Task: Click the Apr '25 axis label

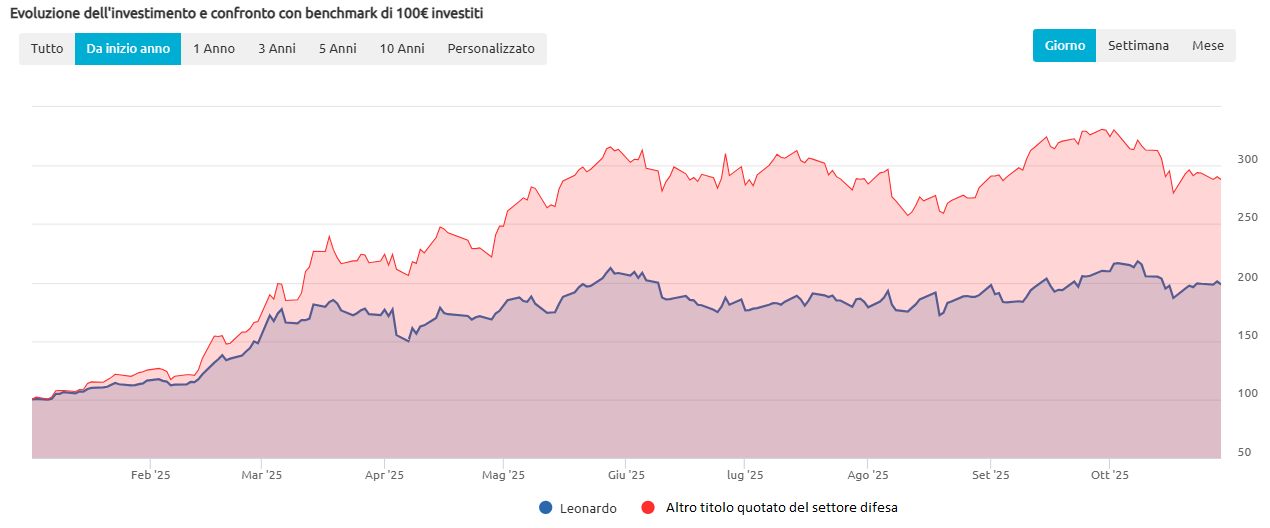Action: [x=383, y=475]
